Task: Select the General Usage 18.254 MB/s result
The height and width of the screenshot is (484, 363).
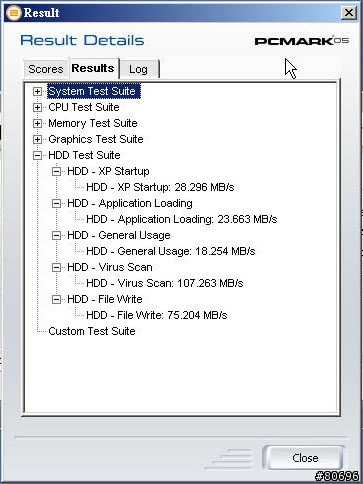Action: coord(171,251)
